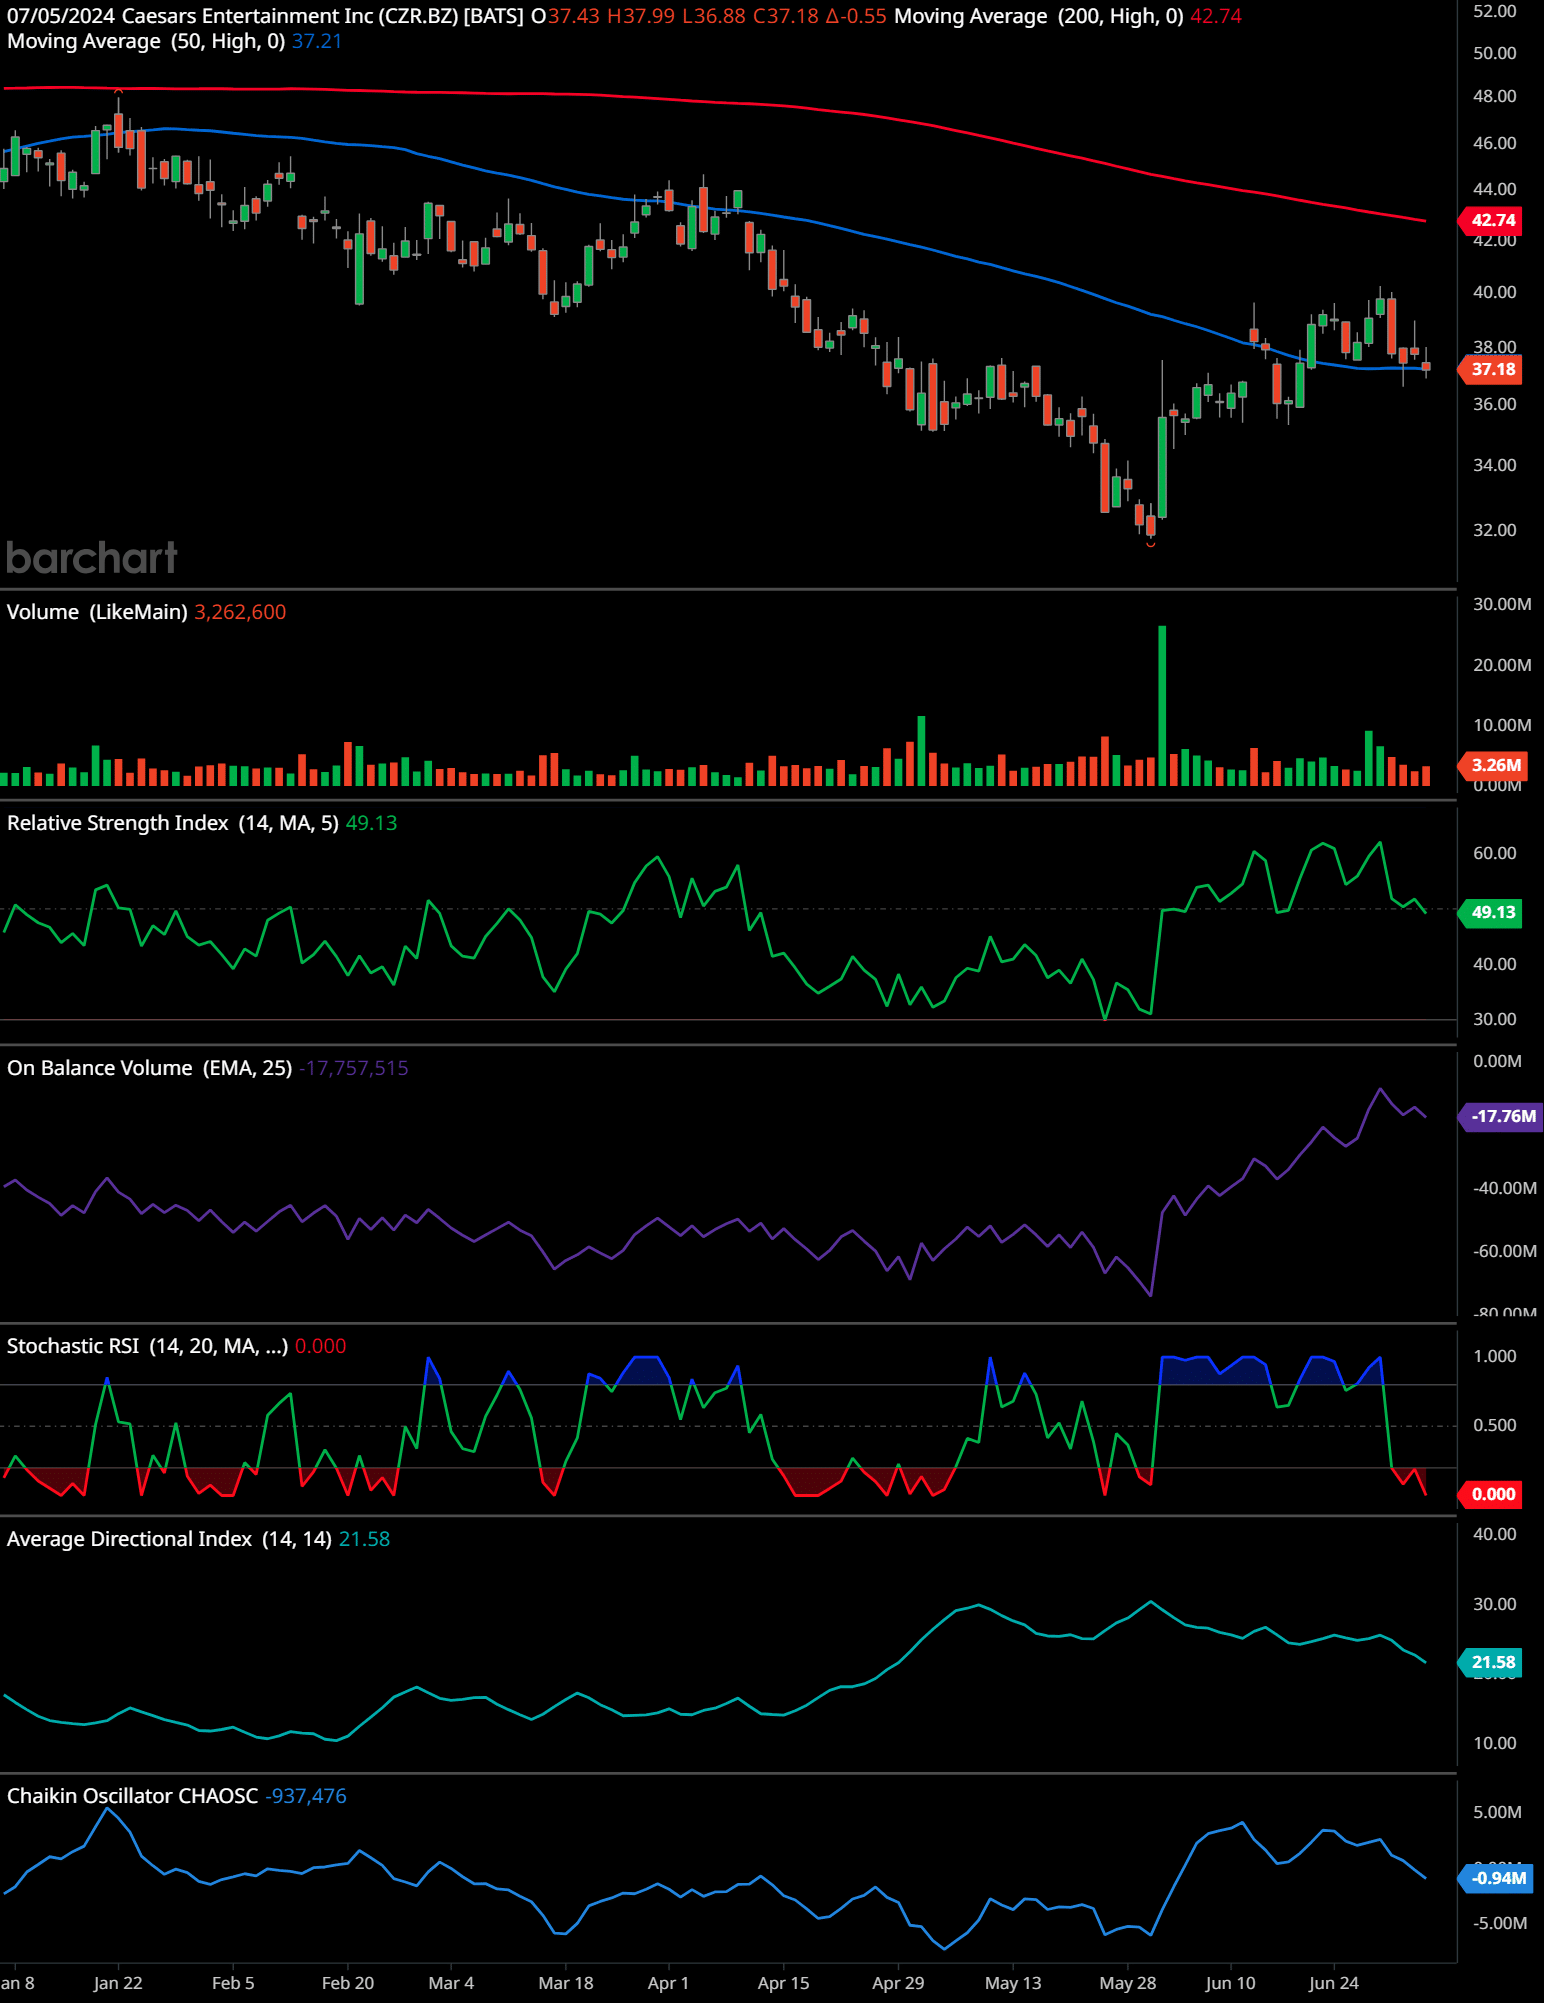Click the L36.88 low value in header

point(714,16)
